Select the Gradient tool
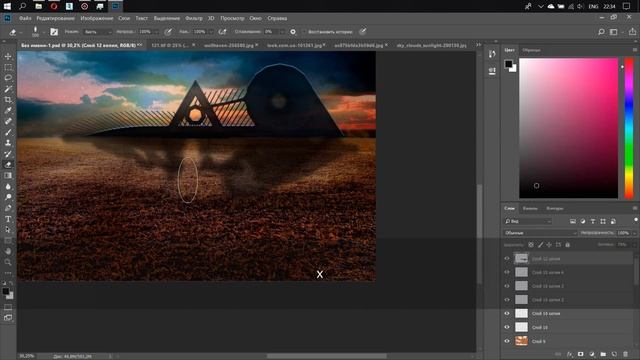This screenshot has width=640, height=360. [x=8, y=176]
